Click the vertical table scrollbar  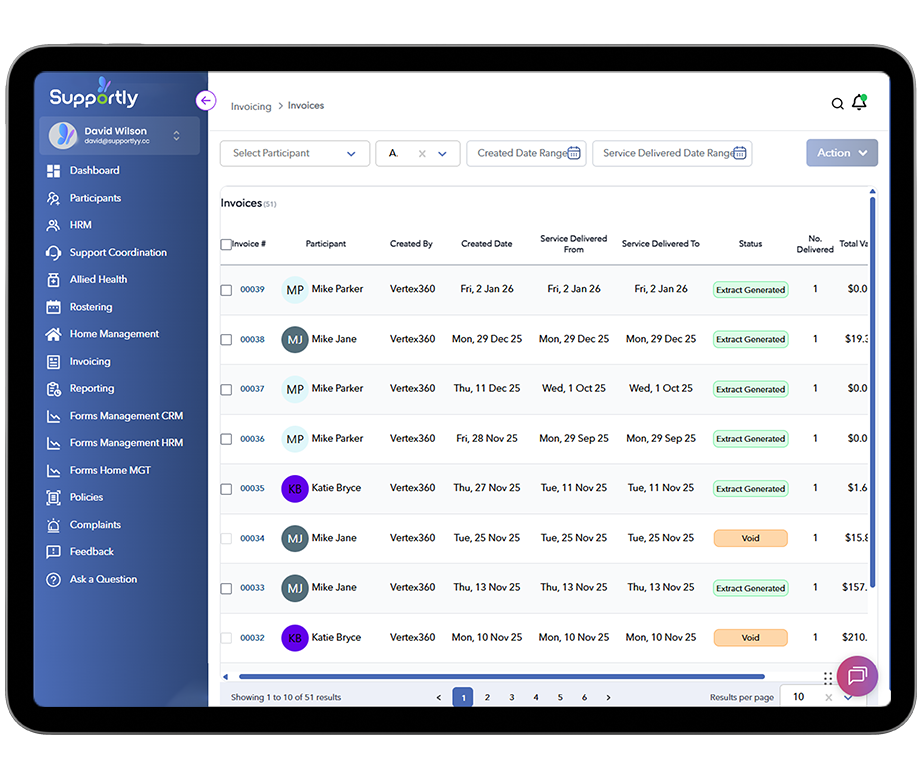tap(873, 392)
